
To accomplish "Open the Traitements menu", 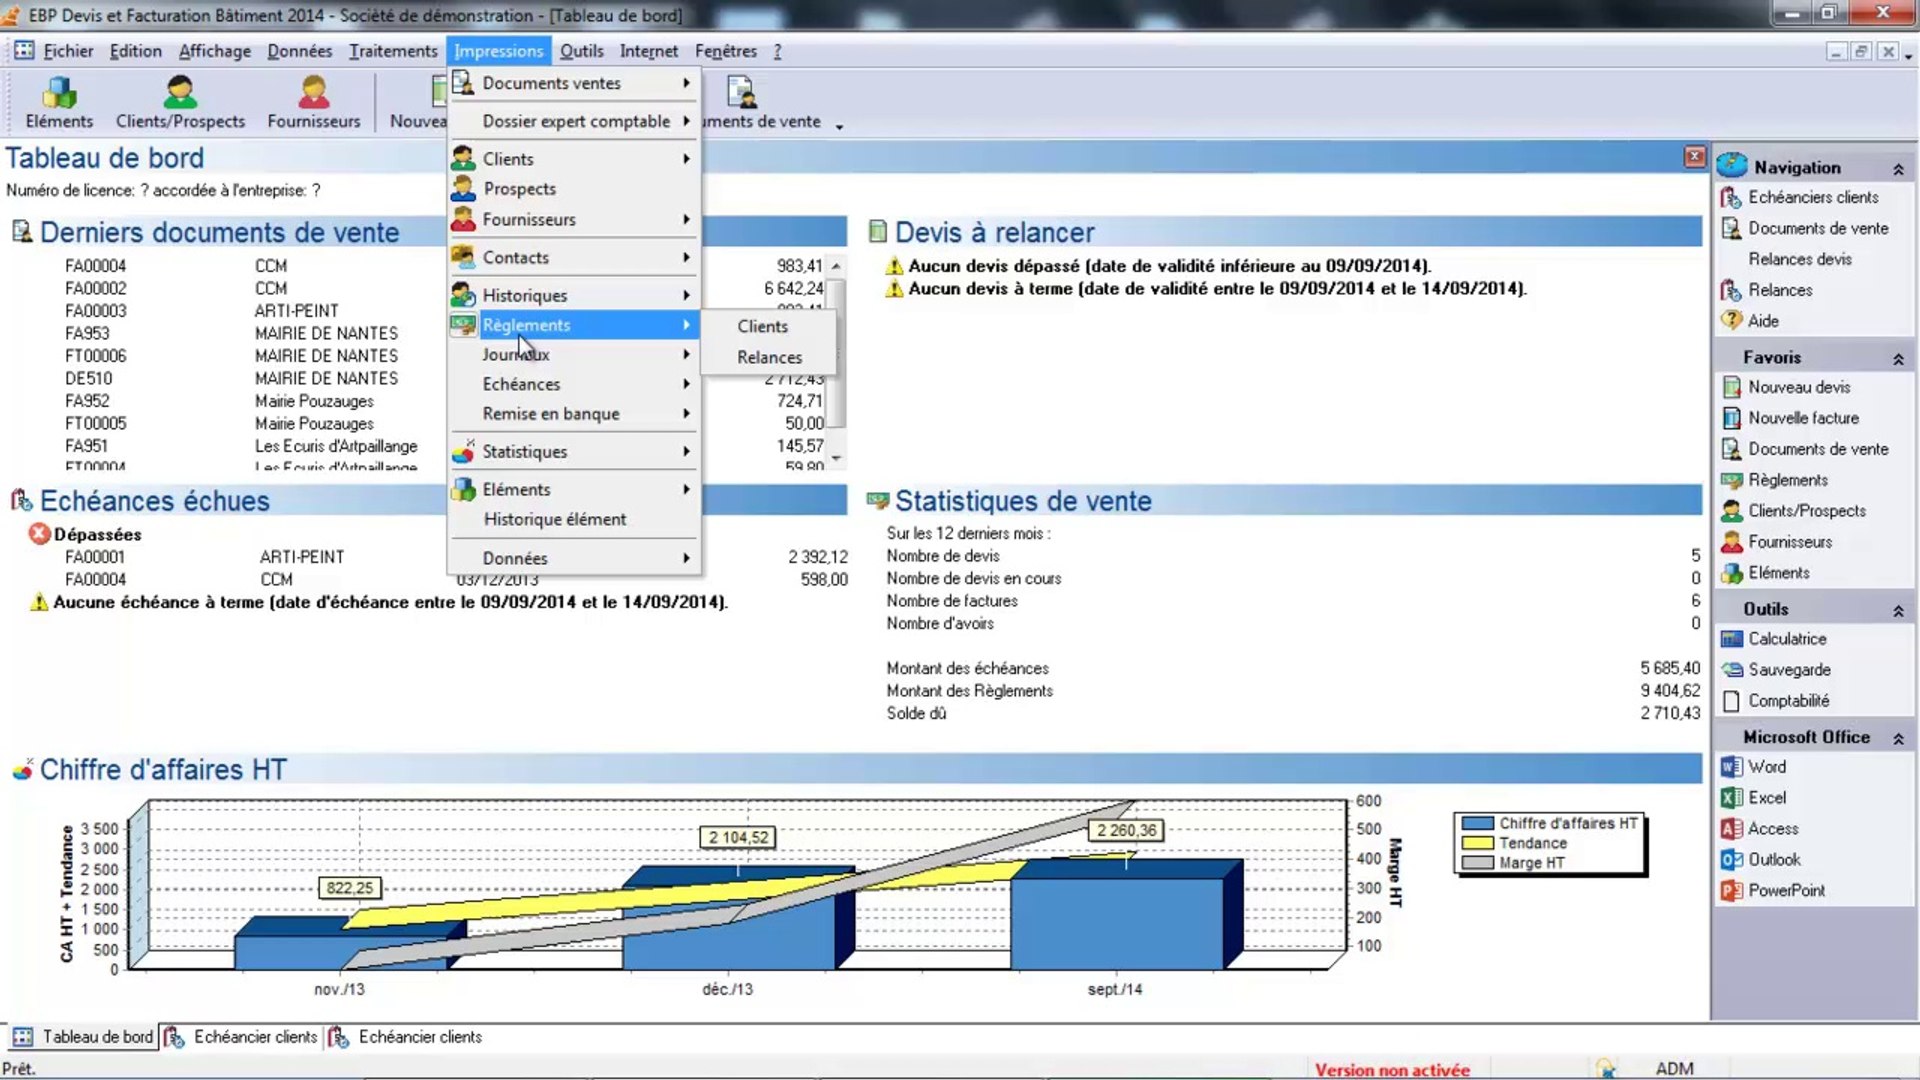I will (x=393, y=51).
